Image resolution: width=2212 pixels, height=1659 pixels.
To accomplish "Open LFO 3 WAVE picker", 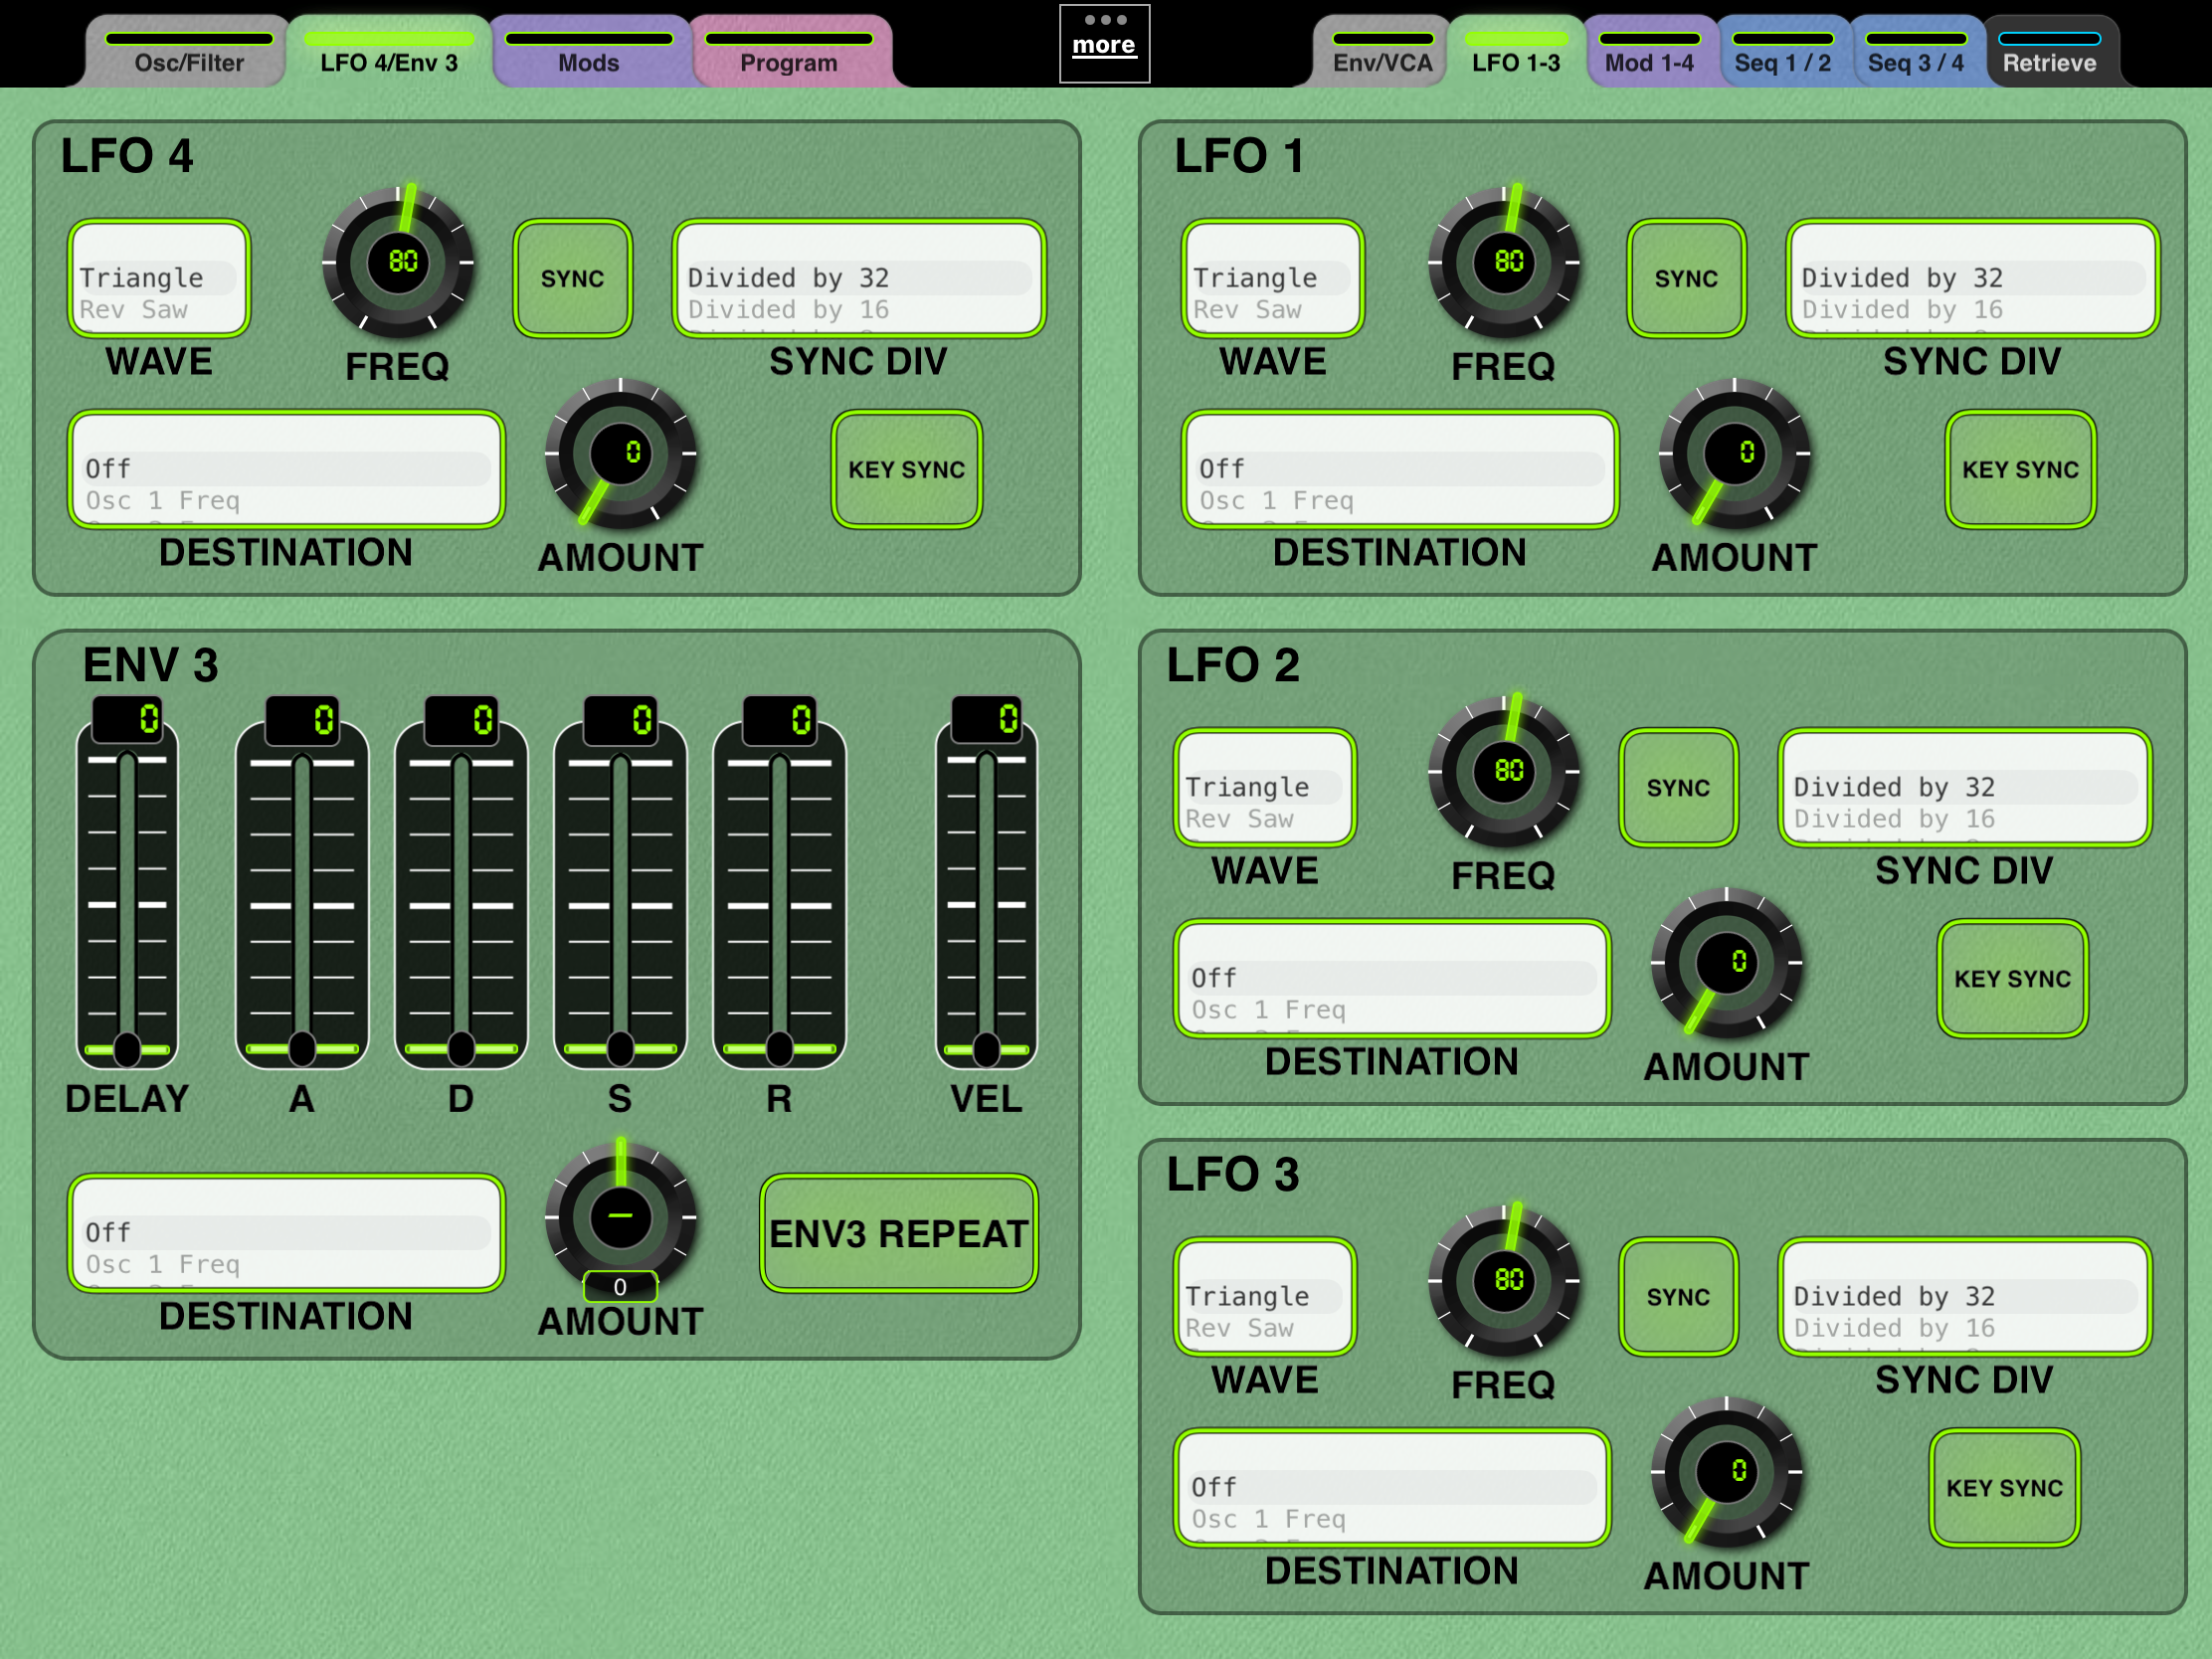I will tap(1264, 1296).
